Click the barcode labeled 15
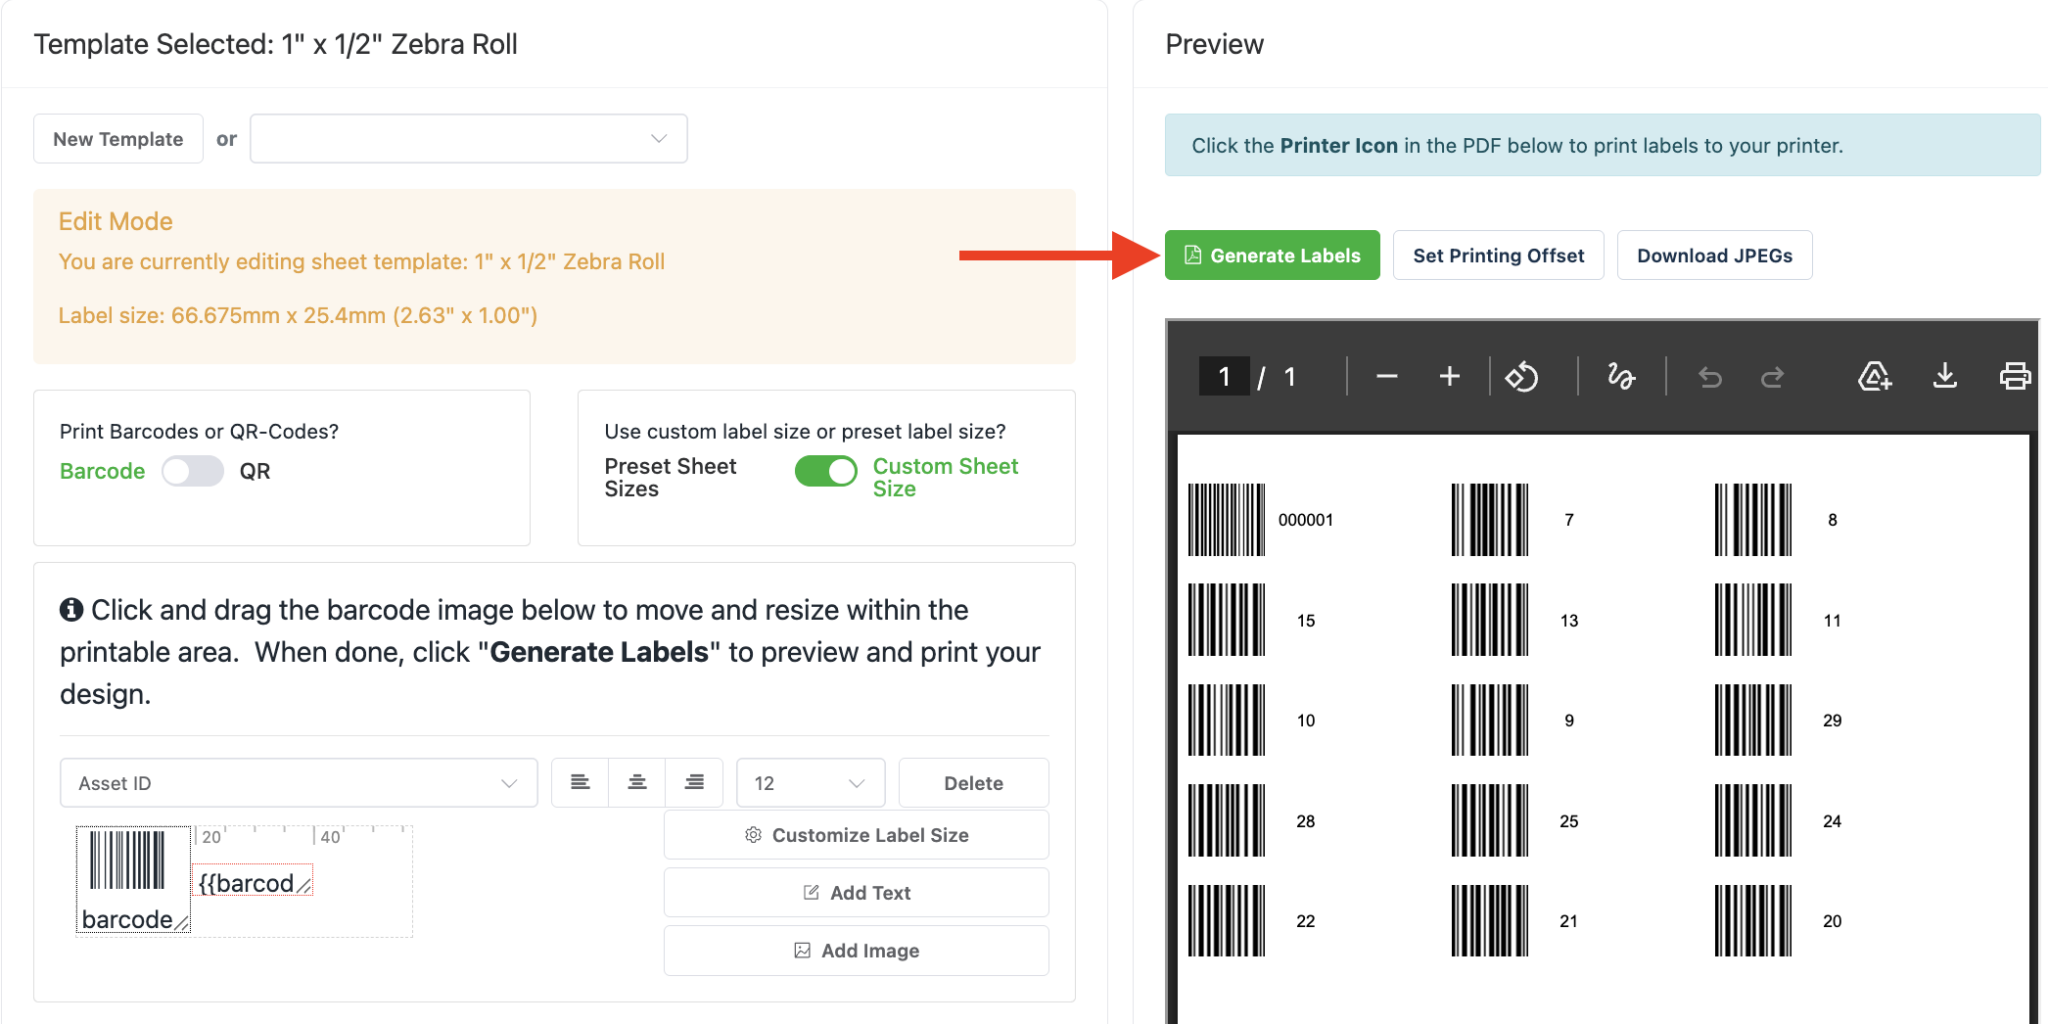Viewport: 2048px width, 1024px height. tap(1226, 620)
